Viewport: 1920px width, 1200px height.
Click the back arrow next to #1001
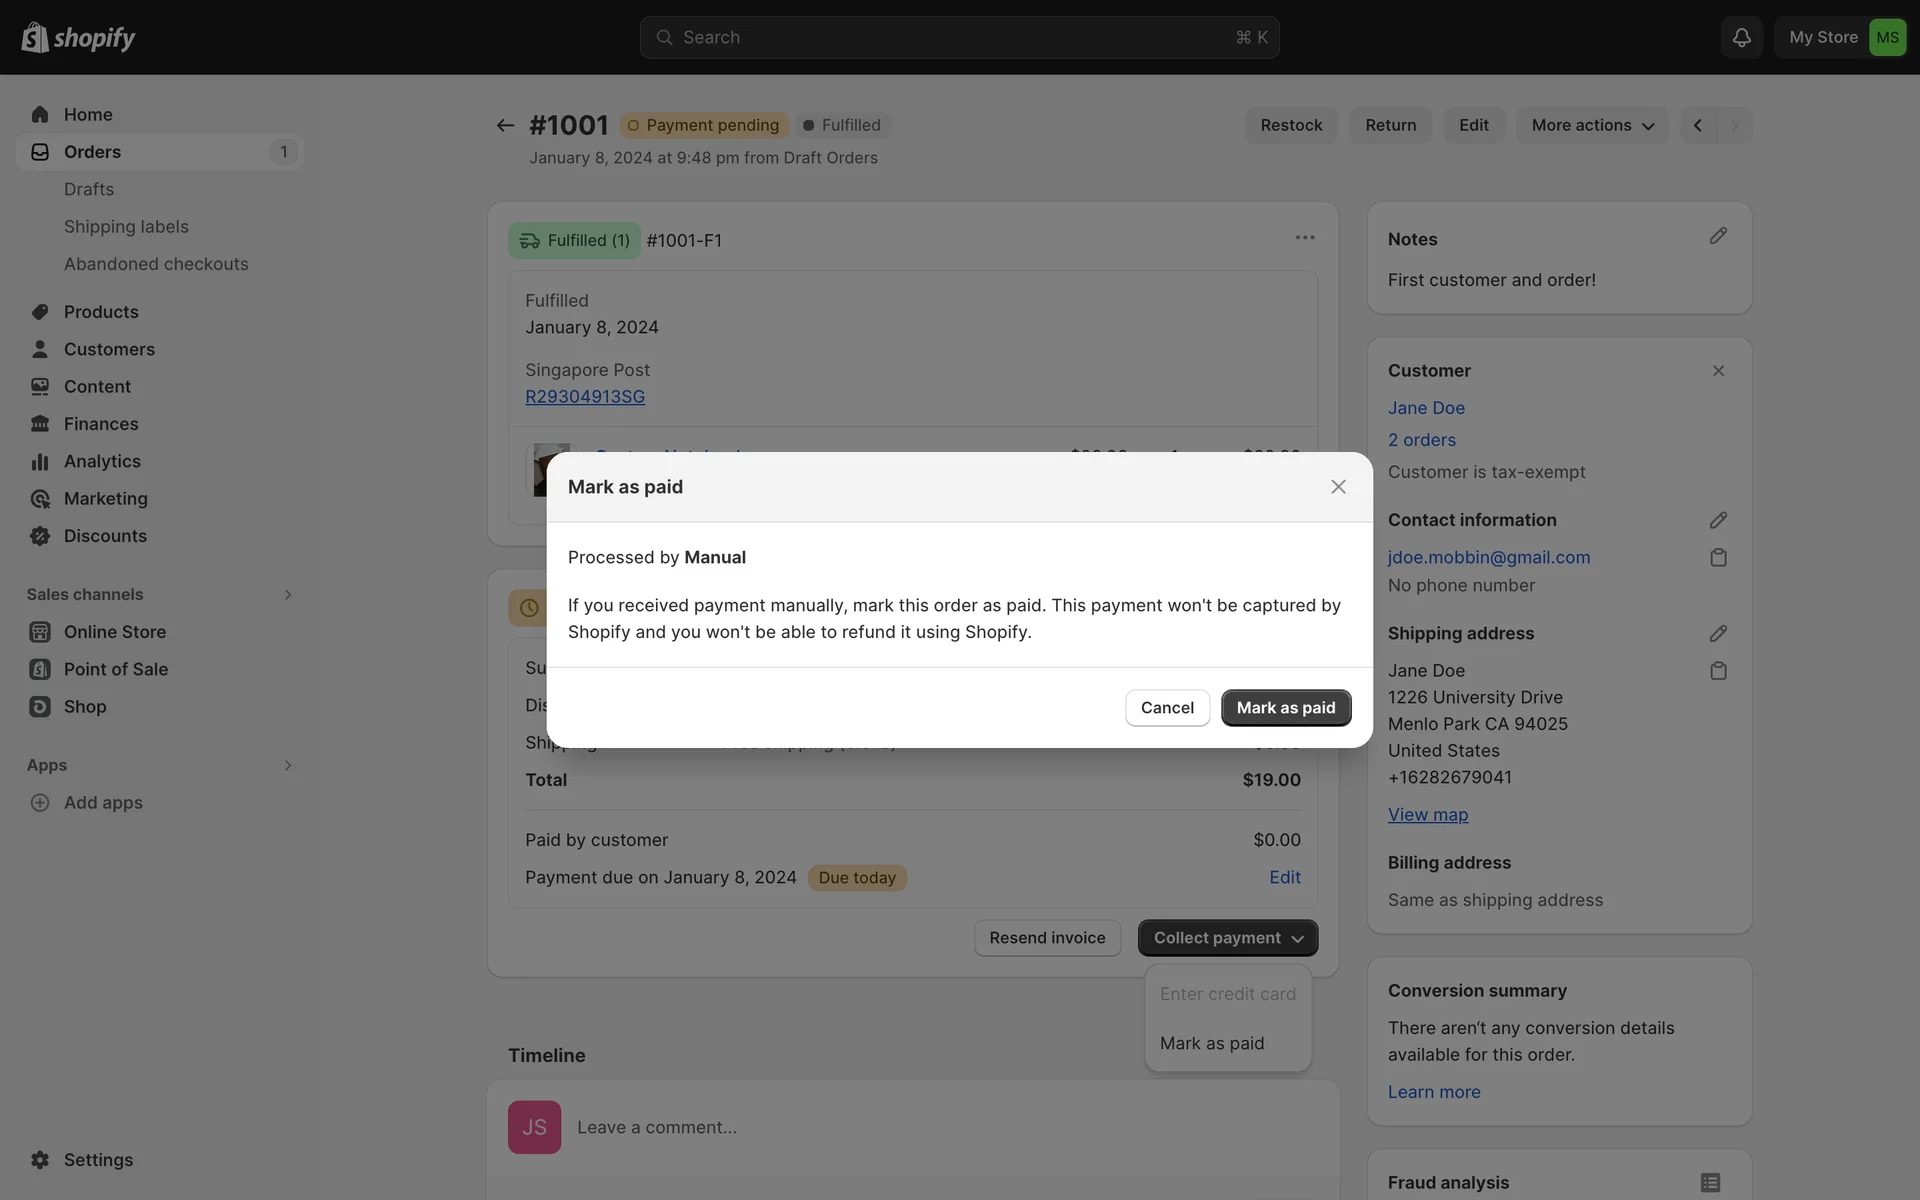coord(505,125)
